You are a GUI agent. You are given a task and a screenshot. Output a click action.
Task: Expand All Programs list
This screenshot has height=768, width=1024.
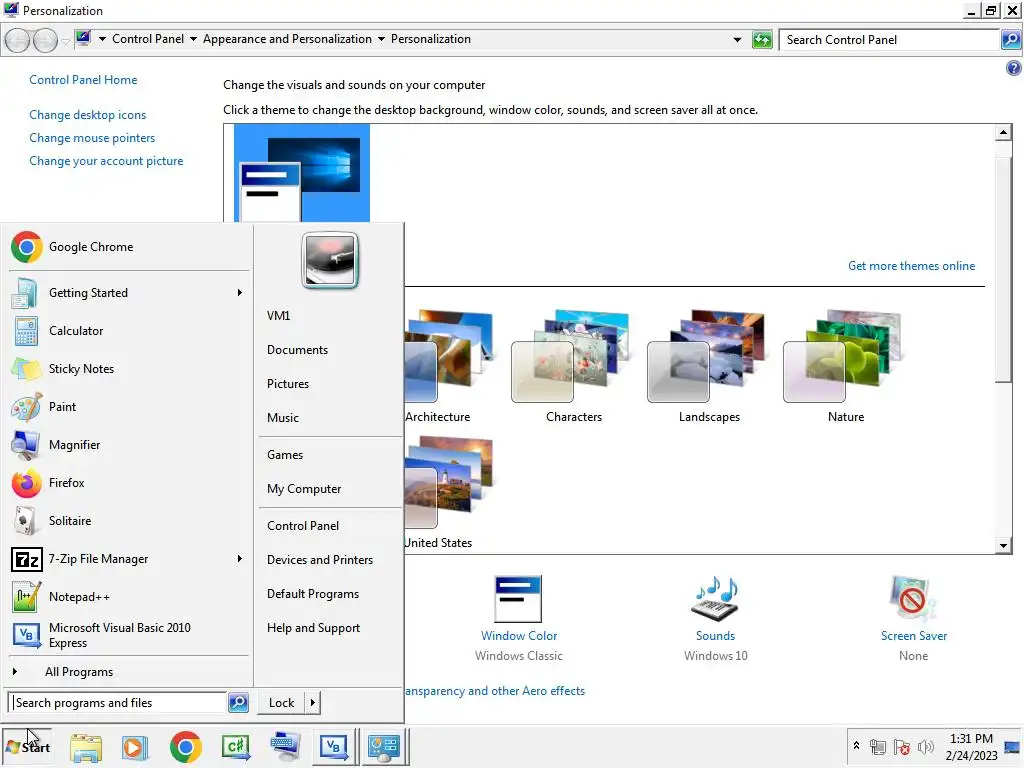(x=129, y=672)
